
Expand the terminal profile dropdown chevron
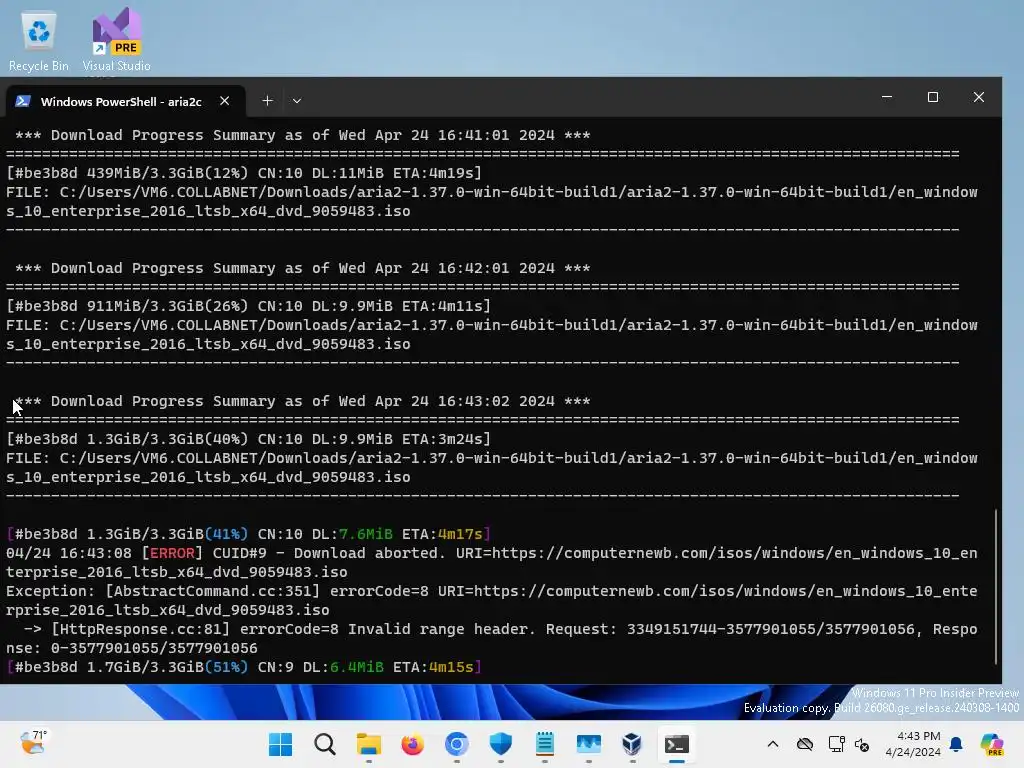coord(296,101)
